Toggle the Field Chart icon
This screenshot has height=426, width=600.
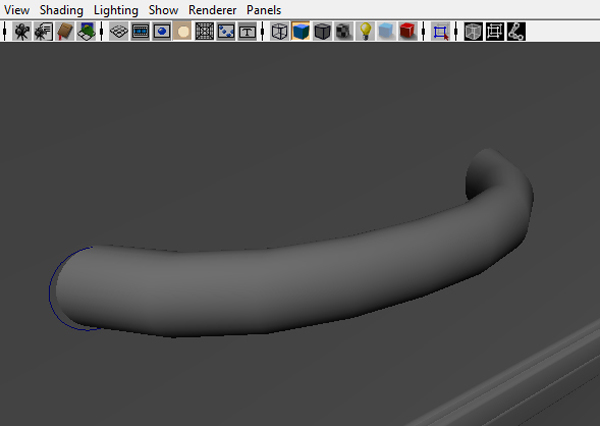pyautogui.click(x=204, y=31)
